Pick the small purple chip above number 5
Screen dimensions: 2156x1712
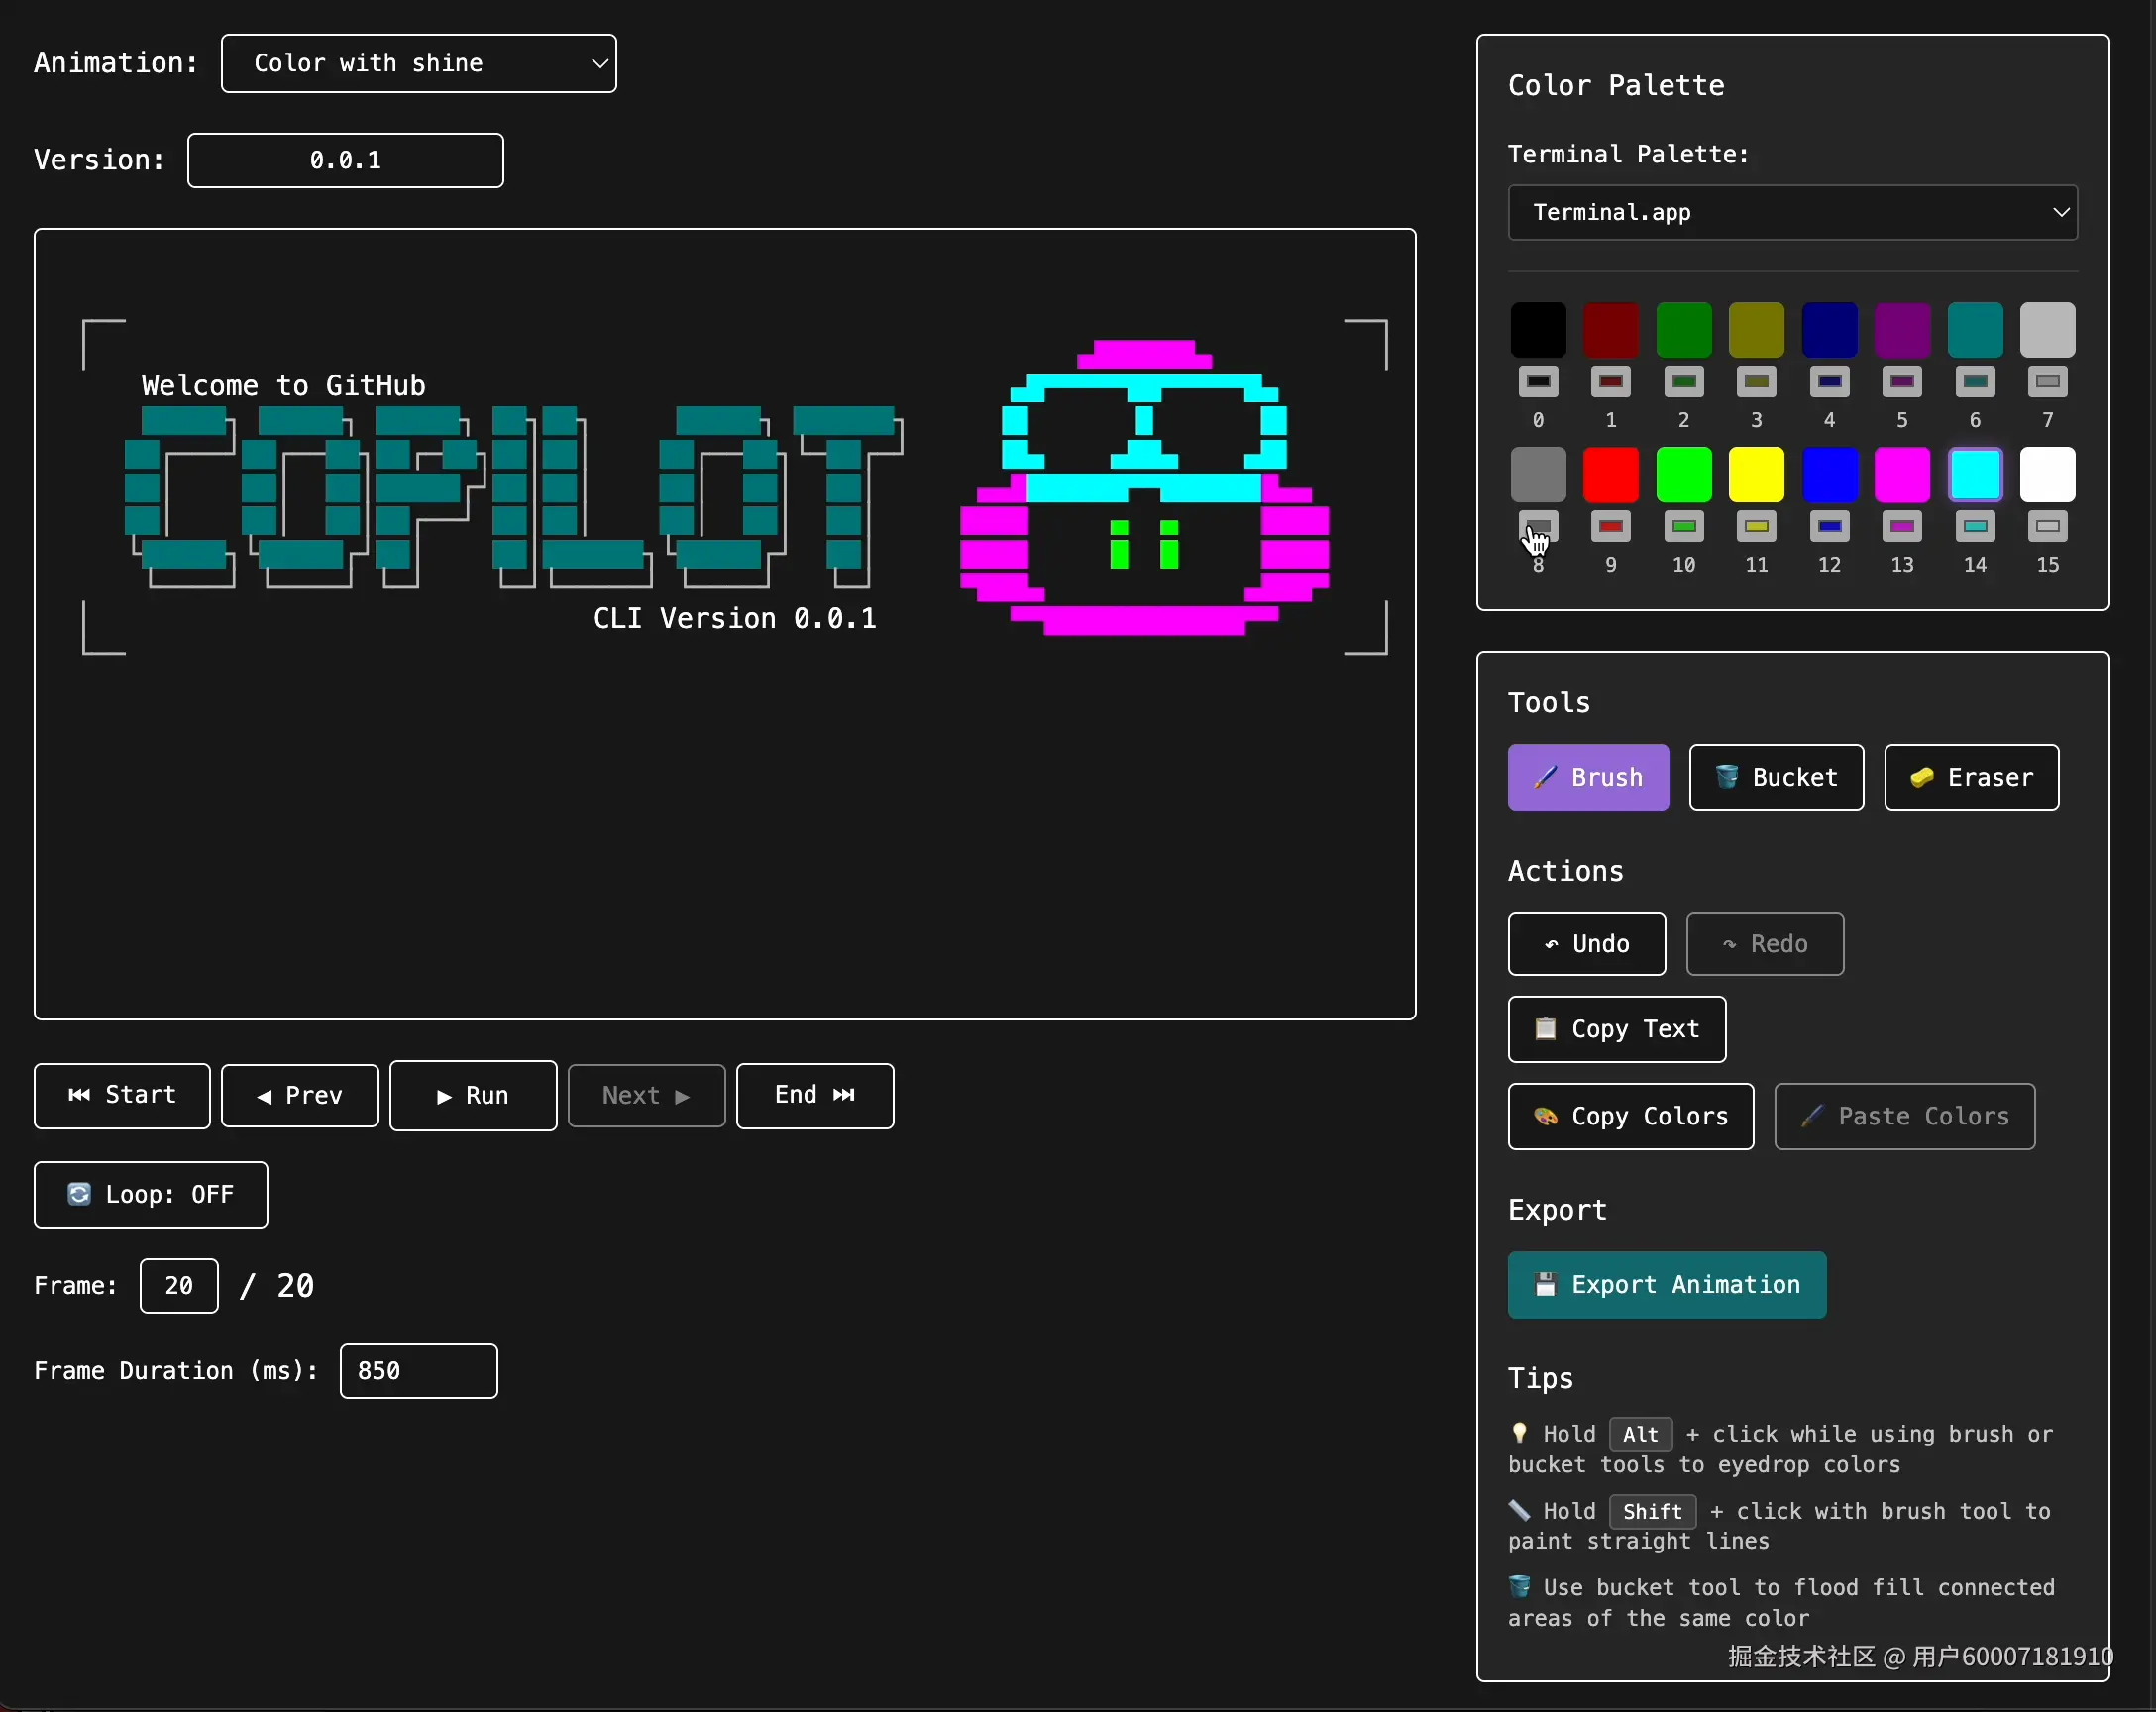(x=1902, y=381)
